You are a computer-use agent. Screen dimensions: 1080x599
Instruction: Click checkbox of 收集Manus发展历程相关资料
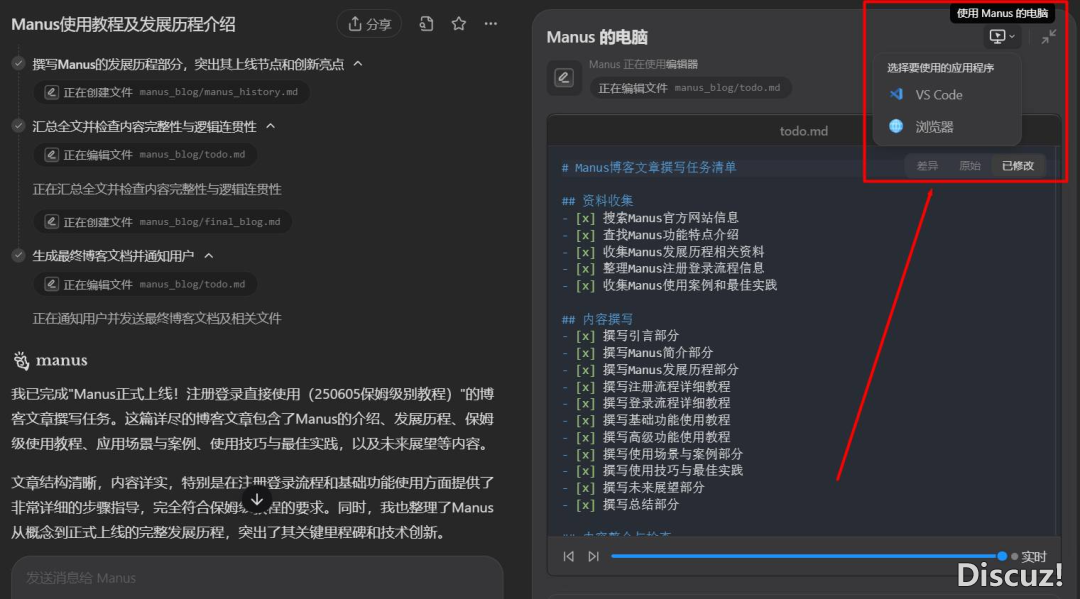pyautogui.click(x=585, y=252)
